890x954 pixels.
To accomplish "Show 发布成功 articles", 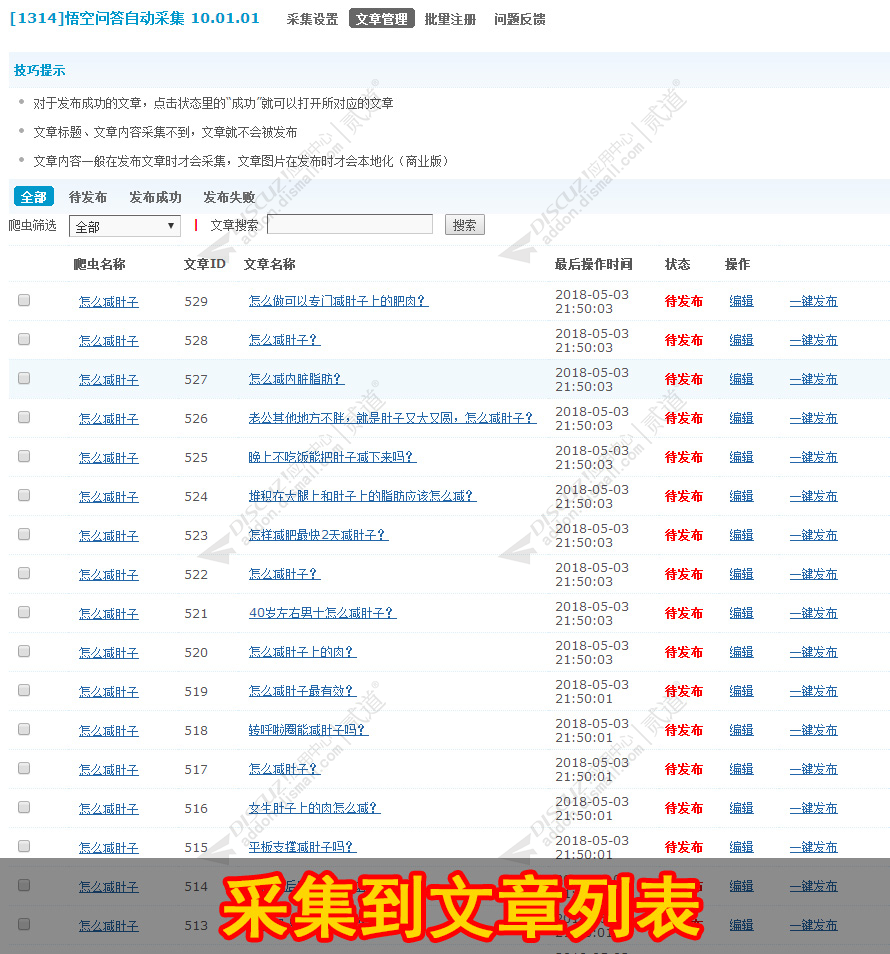I will tap(155, 197).
